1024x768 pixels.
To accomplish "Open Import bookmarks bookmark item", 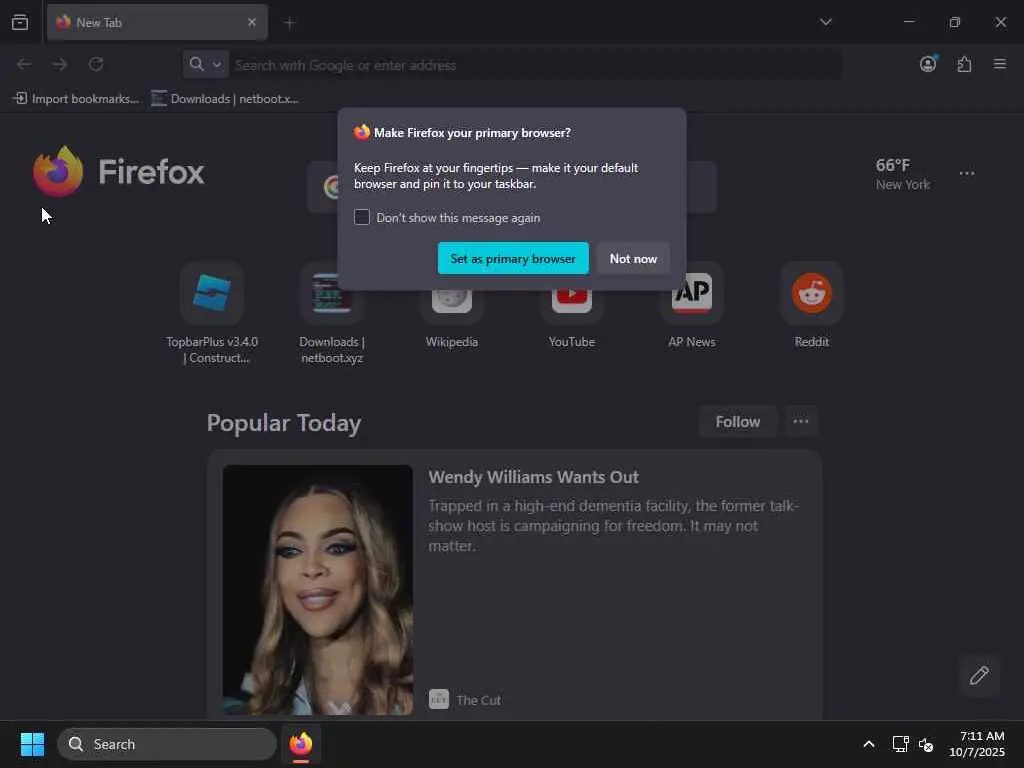I will 76,99.
